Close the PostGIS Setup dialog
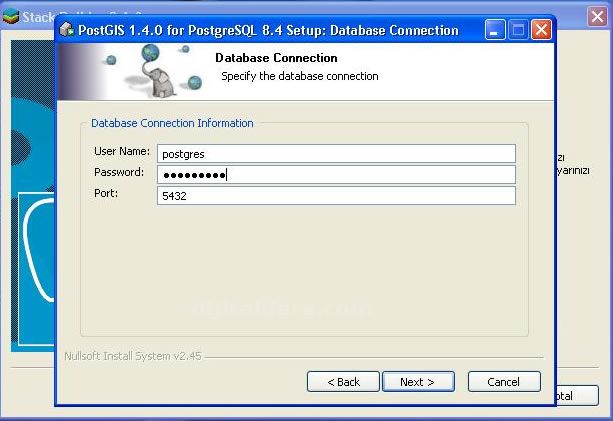The image size is (613, 421). coord(541,30)
